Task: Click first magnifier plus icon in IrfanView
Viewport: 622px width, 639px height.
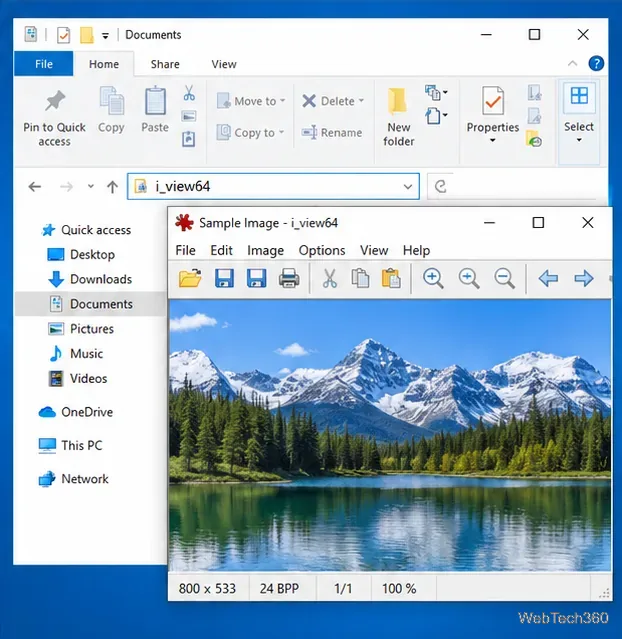Action: tap(433, 279)
